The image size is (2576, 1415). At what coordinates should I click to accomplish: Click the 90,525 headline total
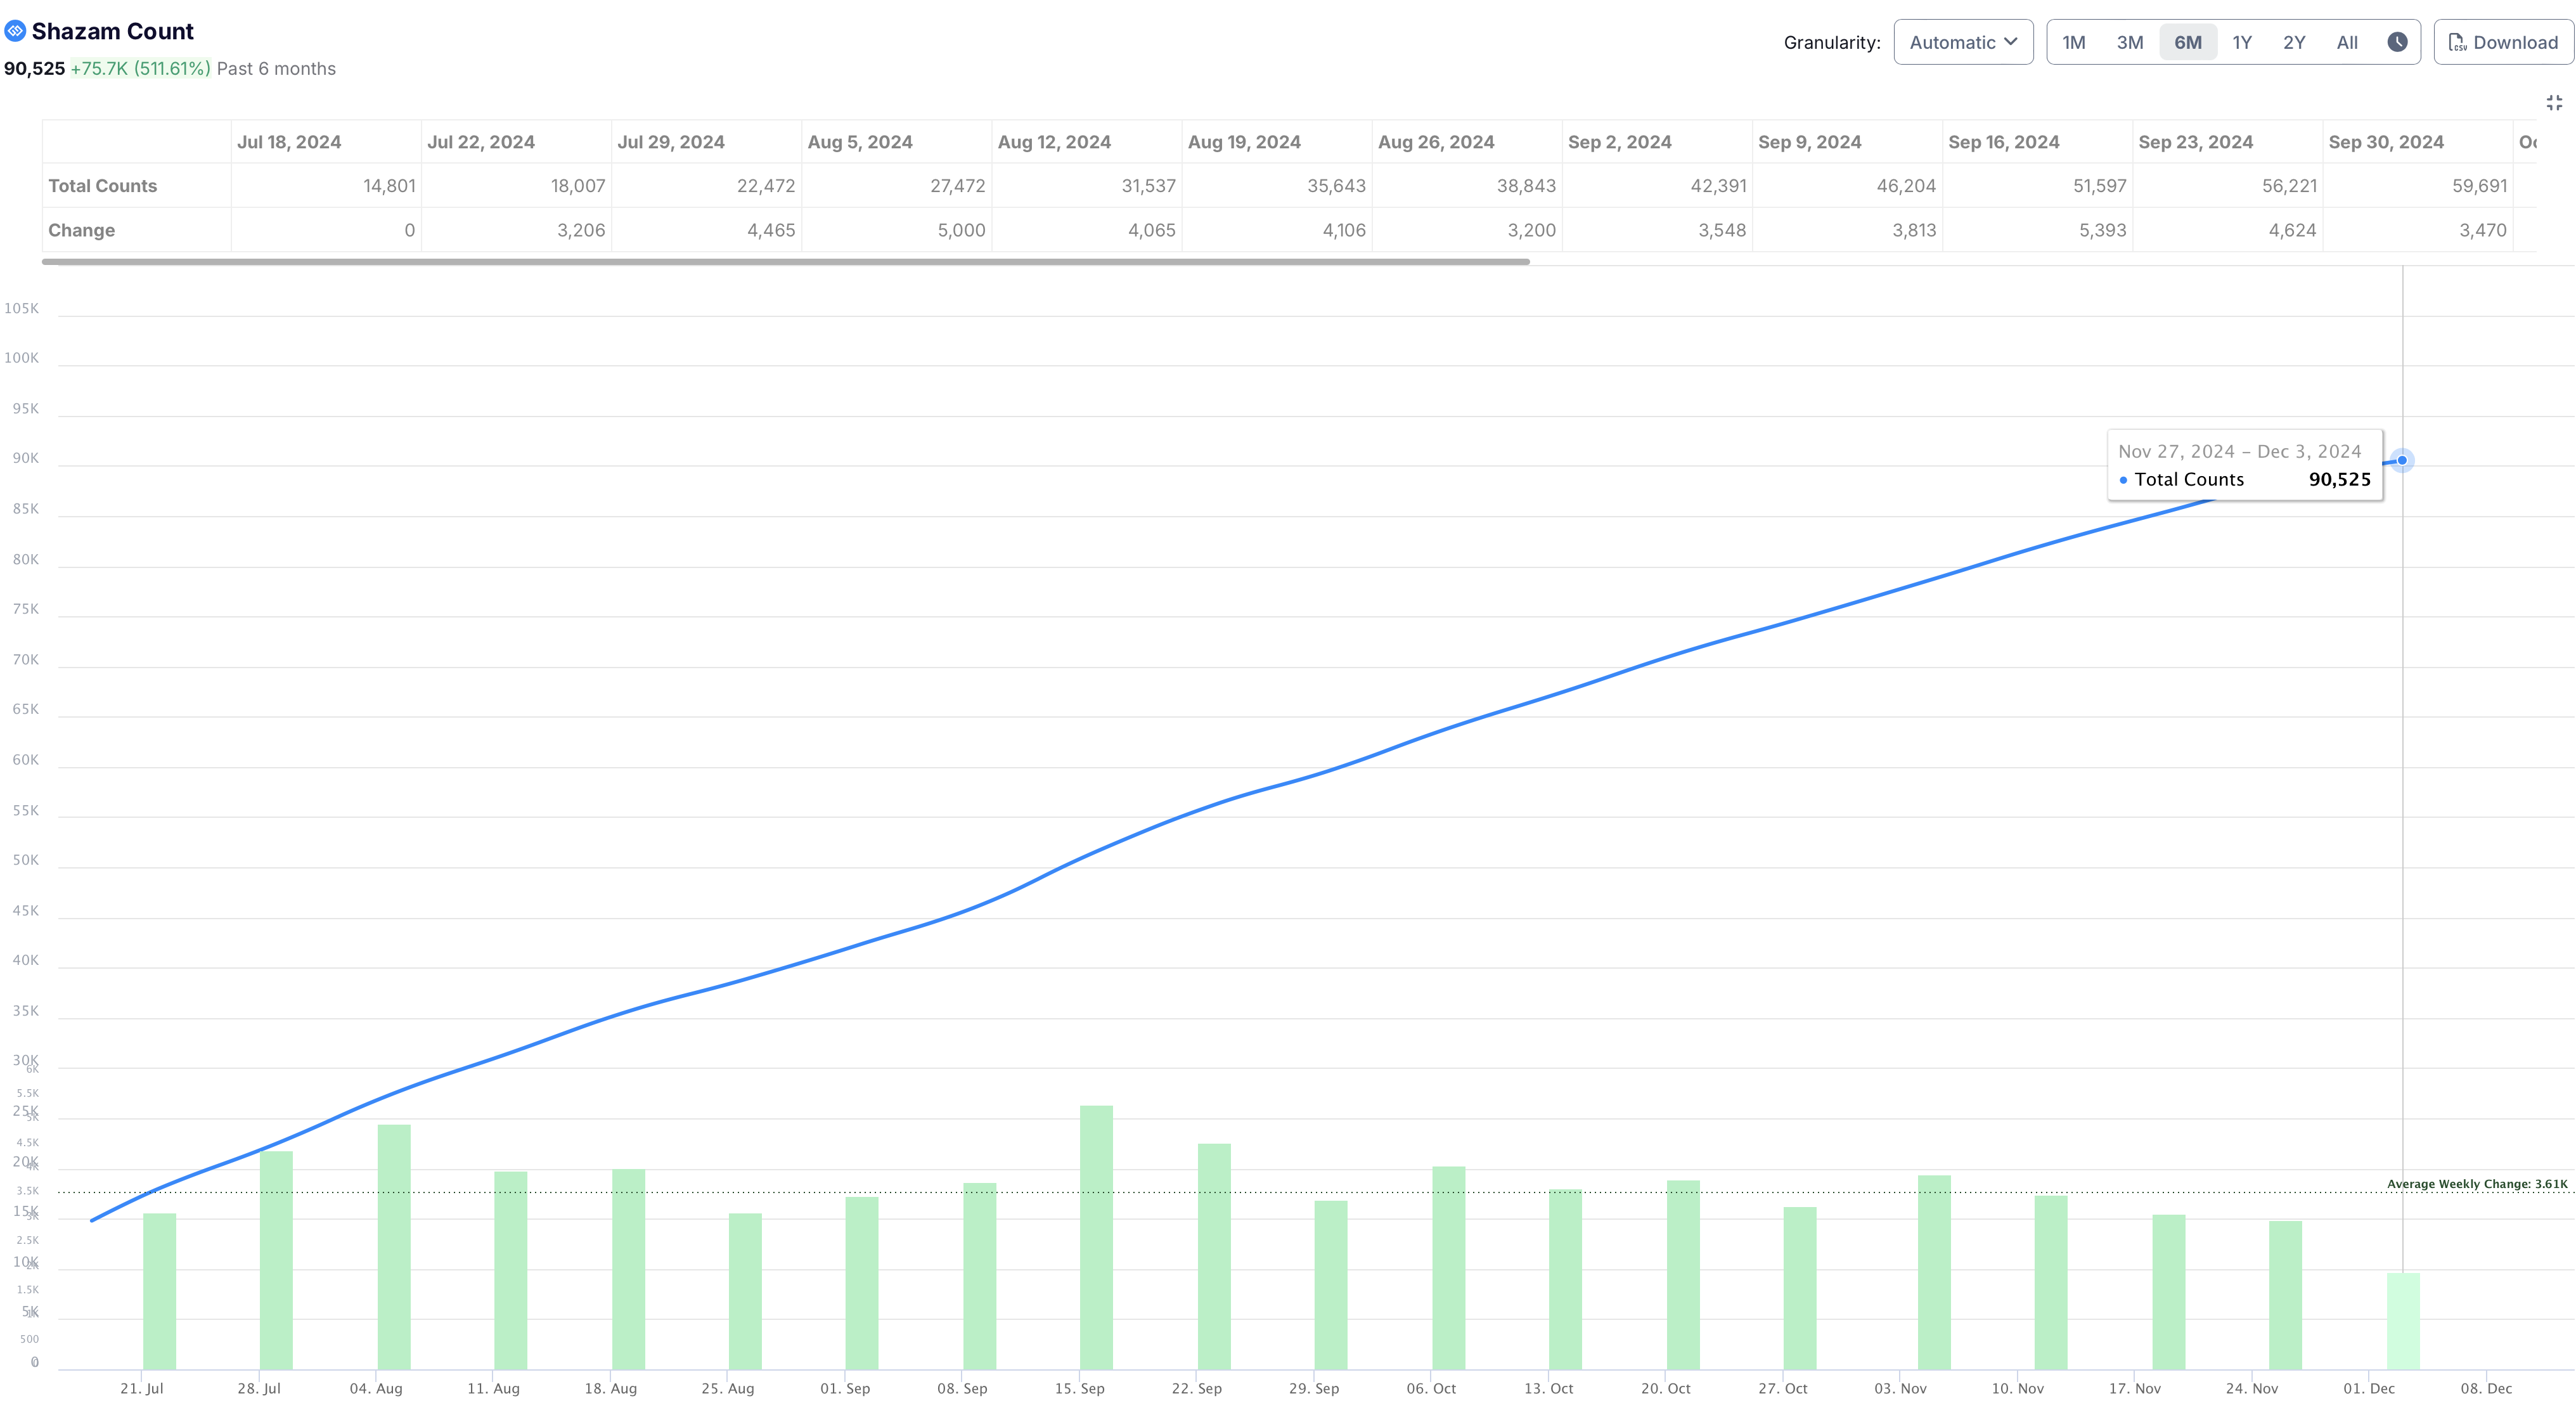click(34, 68)
